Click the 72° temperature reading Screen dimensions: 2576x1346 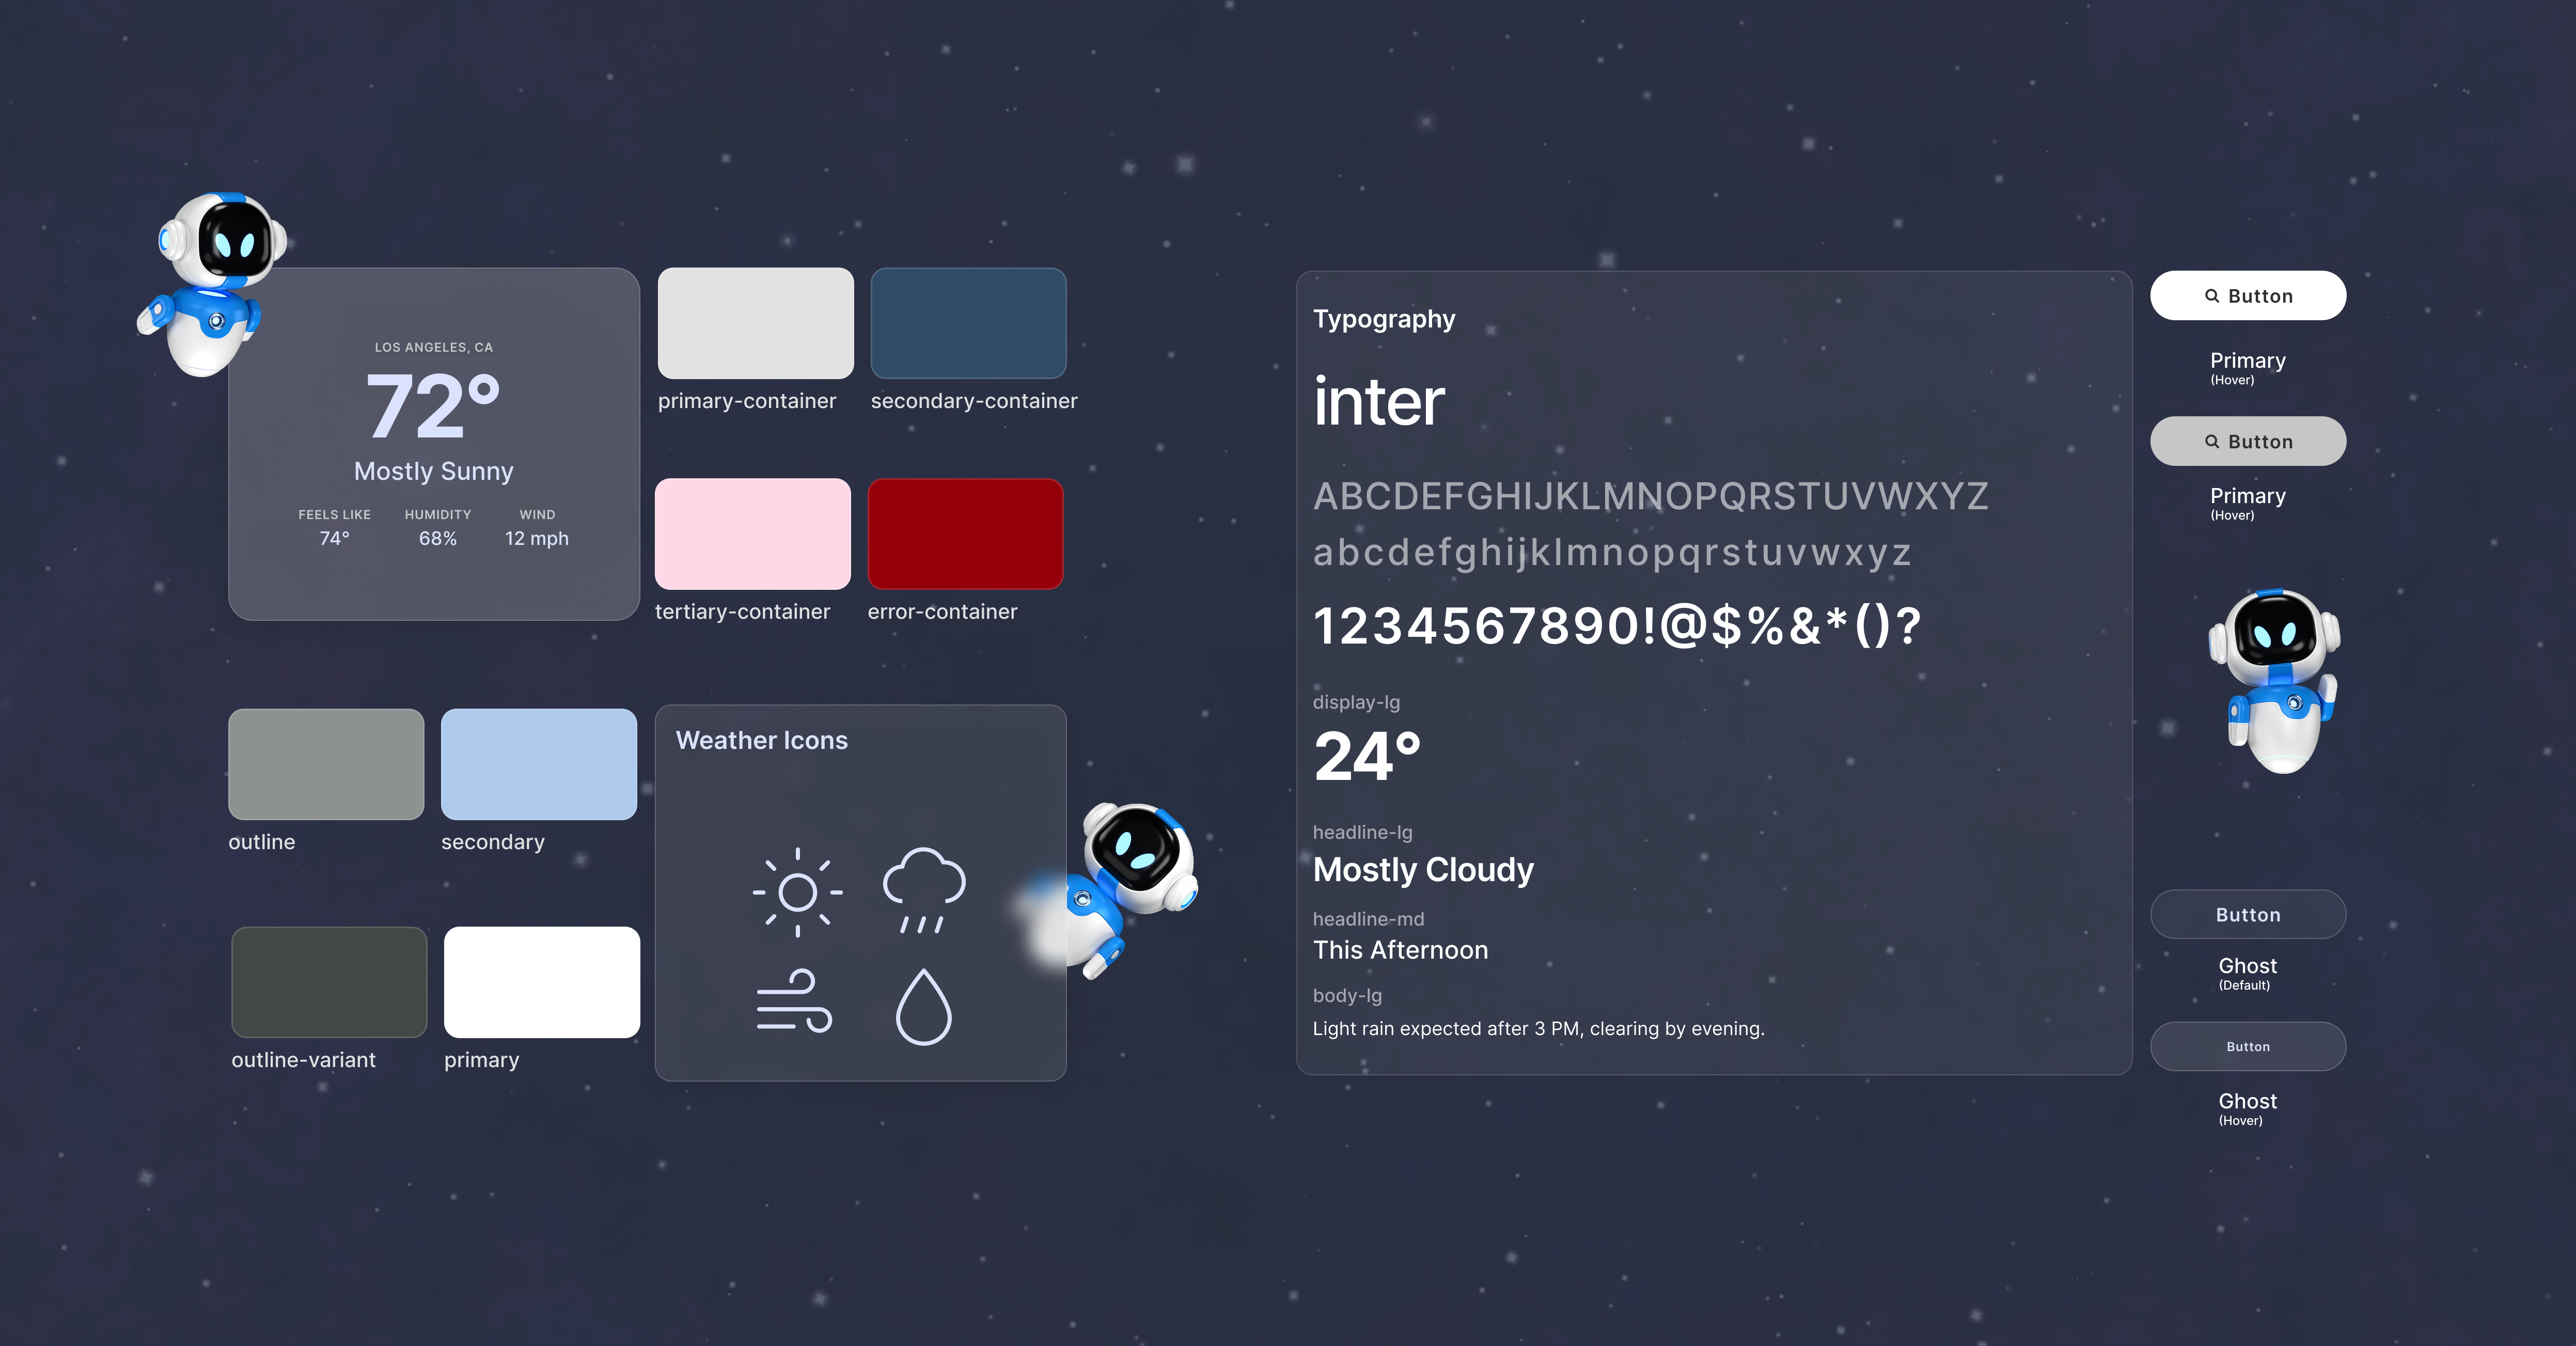433,406
